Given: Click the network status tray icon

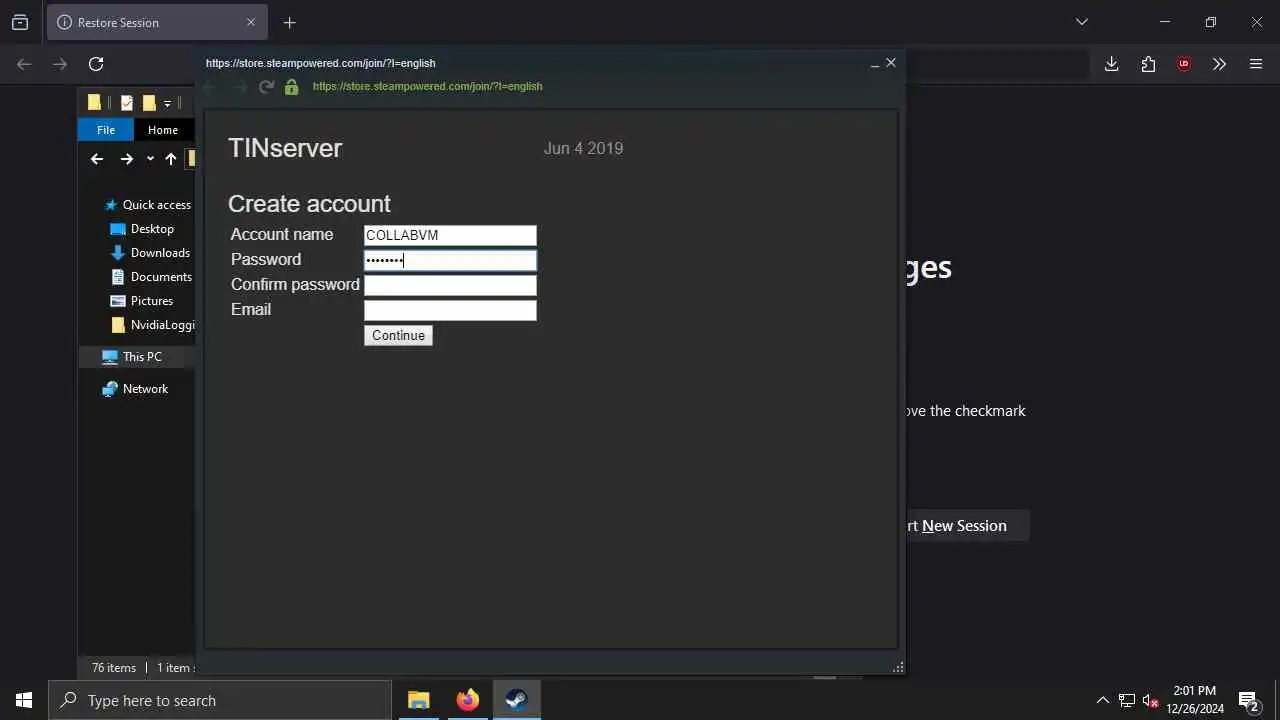Looking at the screenshot, I should pos(1126,700).
